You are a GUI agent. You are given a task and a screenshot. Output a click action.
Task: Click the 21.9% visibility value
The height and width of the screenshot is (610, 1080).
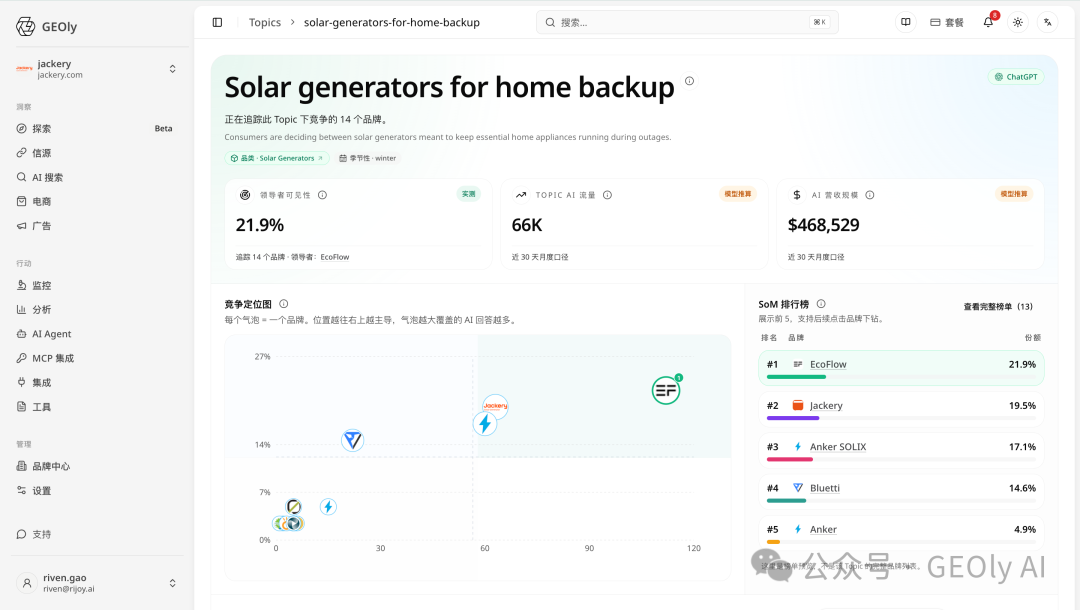pyautogui.click(x=260, y=225)
